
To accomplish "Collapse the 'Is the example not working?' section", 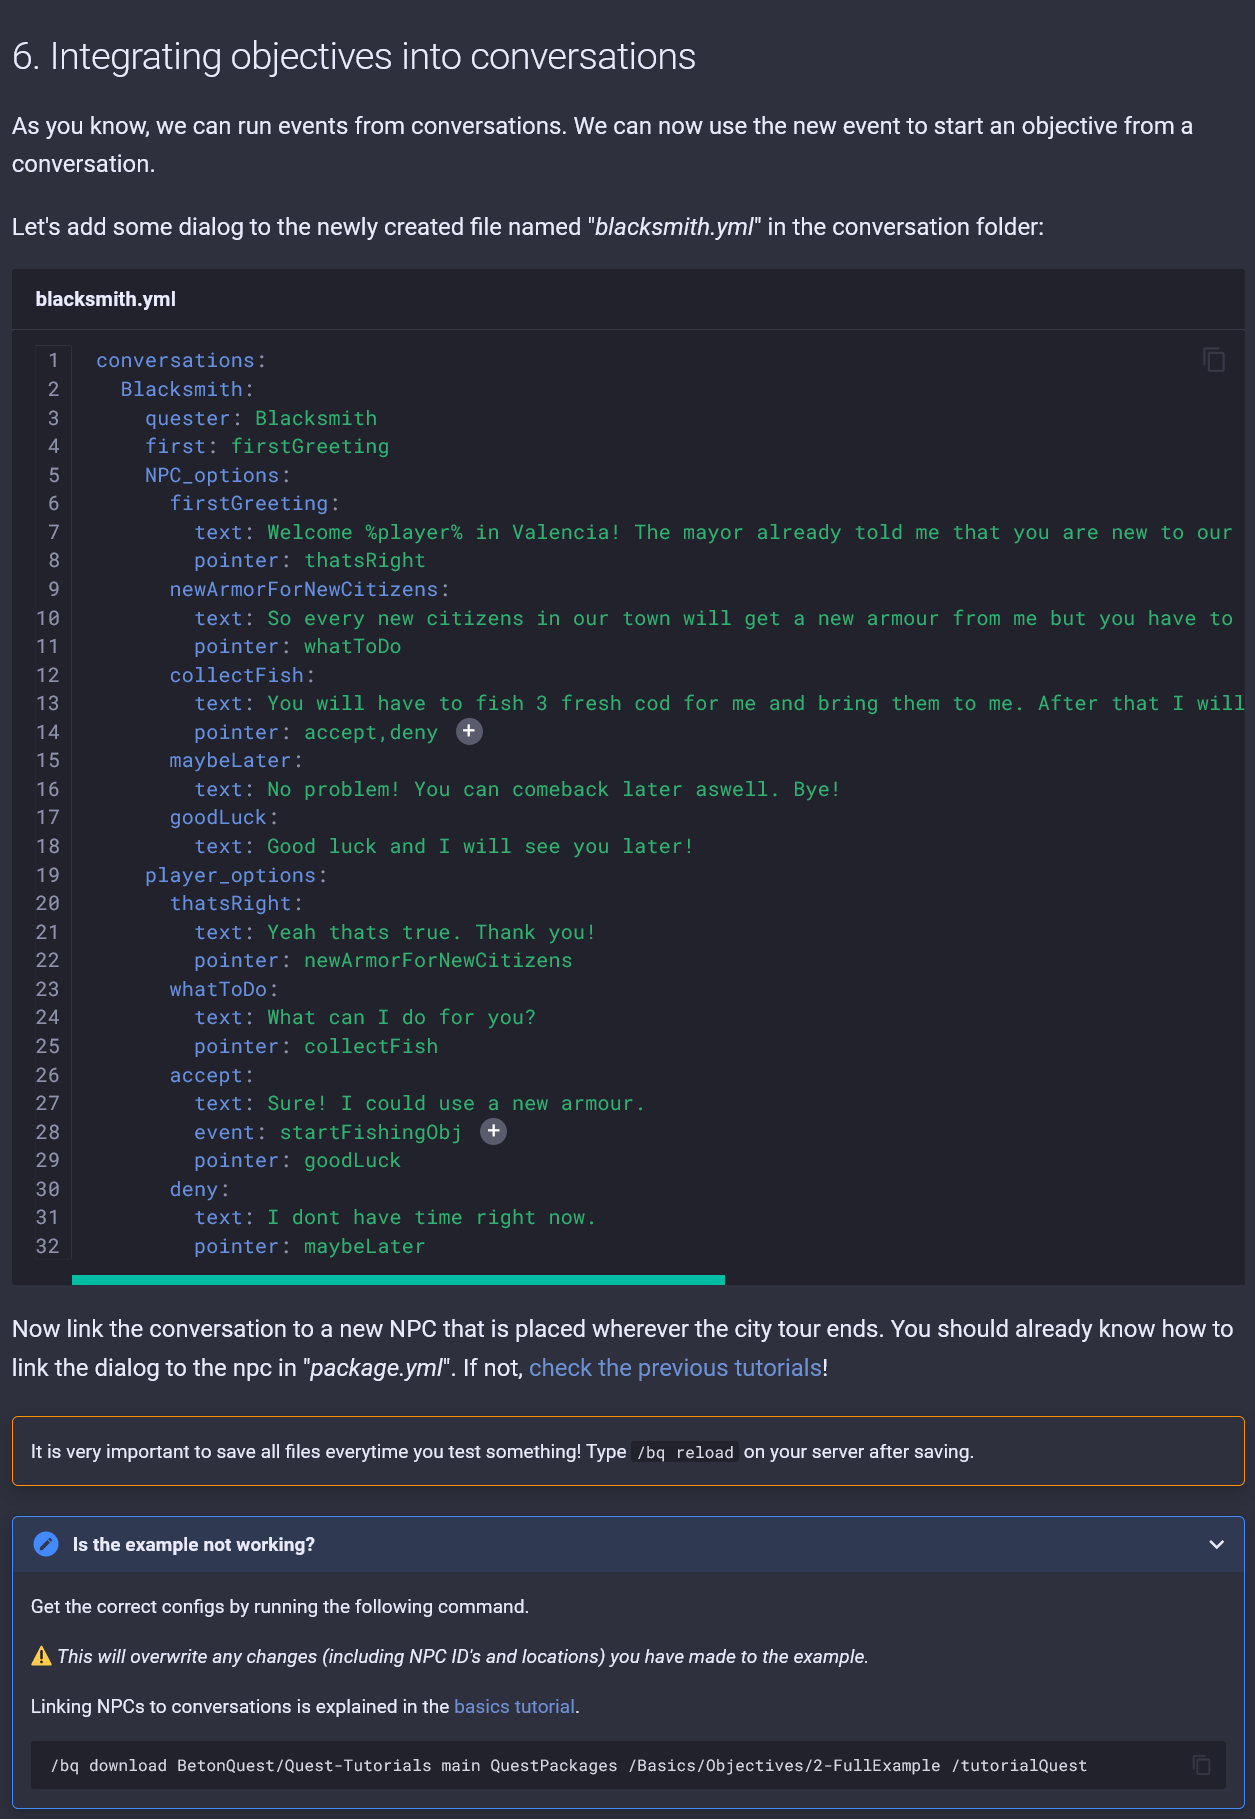I will (1217, 1544).
